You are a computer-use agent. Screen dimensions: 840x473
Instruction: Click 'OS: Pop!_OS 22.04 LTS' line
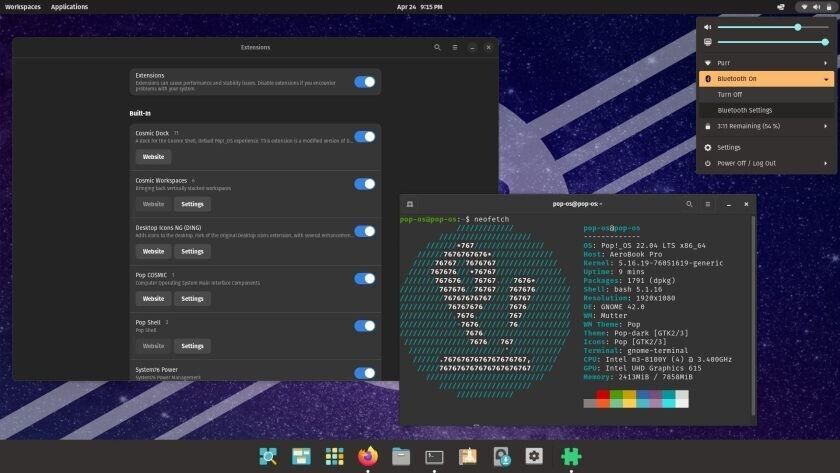(x=644, y=245)
